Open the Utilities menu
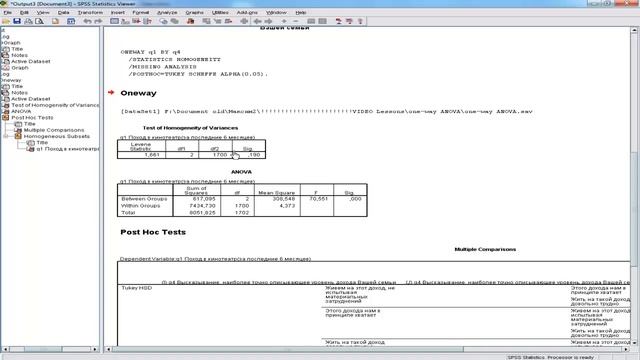Screen dimensions: 640x360 click(220, 13)
